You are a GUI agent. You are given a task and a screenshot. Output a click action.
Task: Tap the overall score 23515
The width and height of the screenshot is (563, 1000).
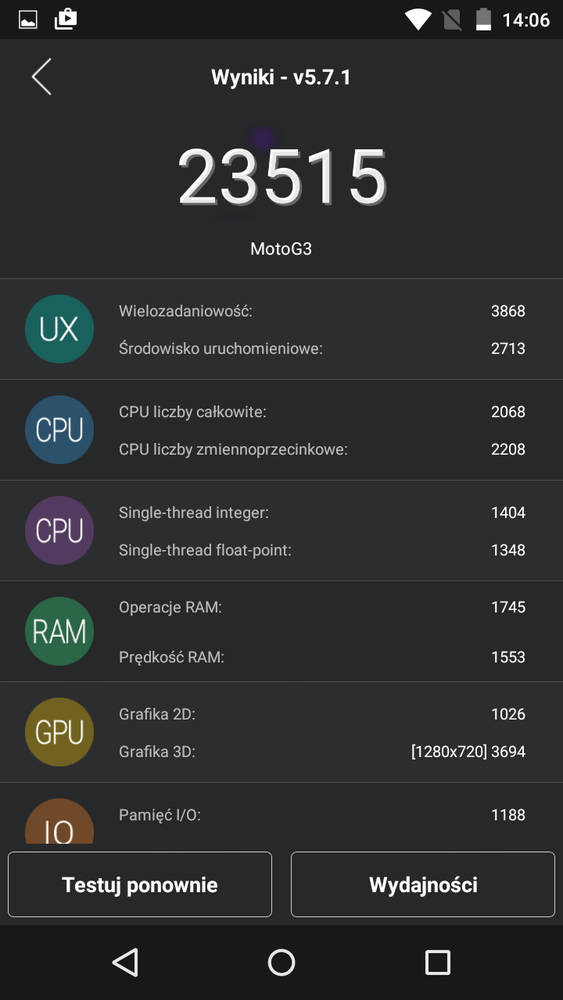click(x=282, y=177)
